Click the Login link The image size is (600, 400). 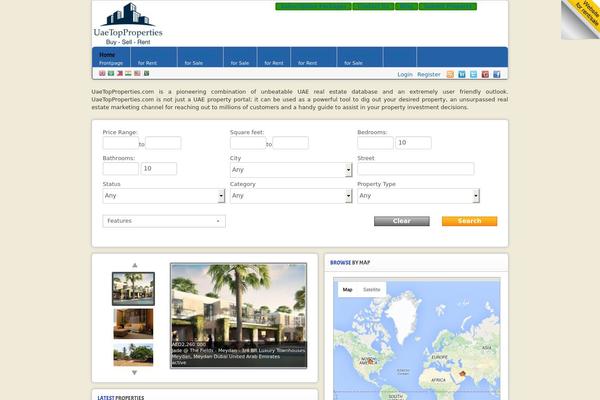click(x=405, y=74)
